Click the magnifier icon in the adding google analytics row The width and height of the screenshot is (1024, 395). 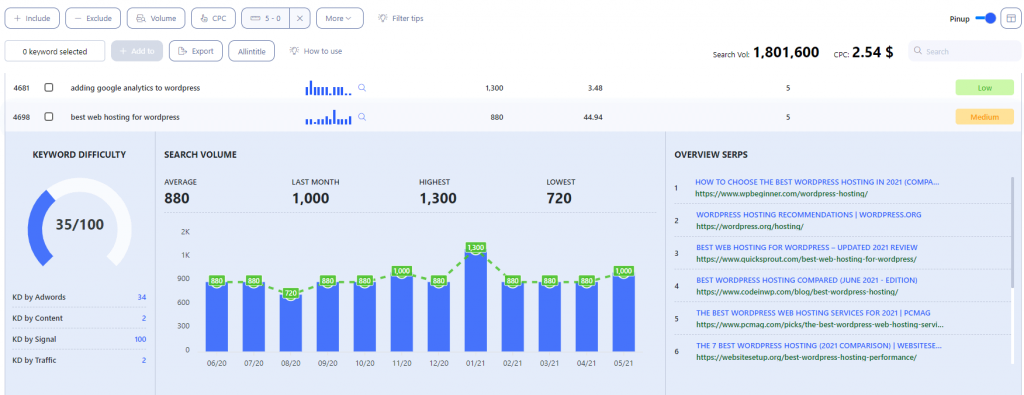click(362, 87)
